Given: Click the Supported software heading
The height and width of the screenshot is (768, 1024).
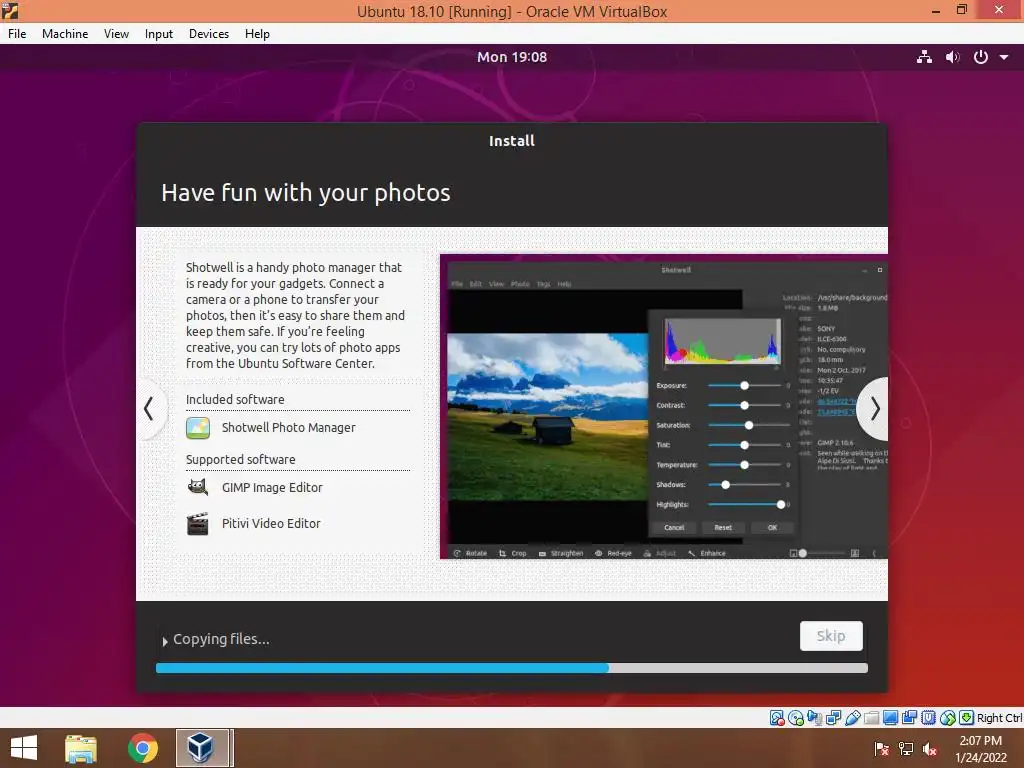Looking at the screenshot, I should [x=240, y=460].
